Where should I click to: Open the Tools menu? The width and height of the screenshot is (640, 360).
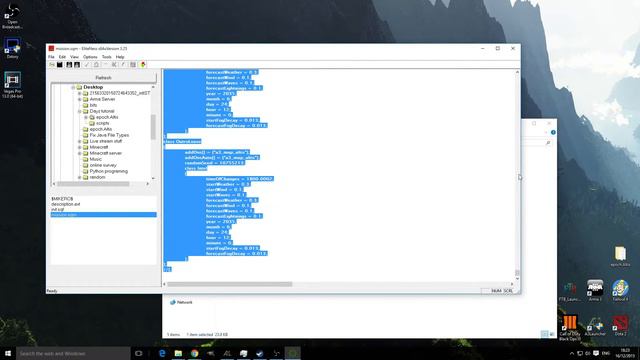click(x=107, y=57)
